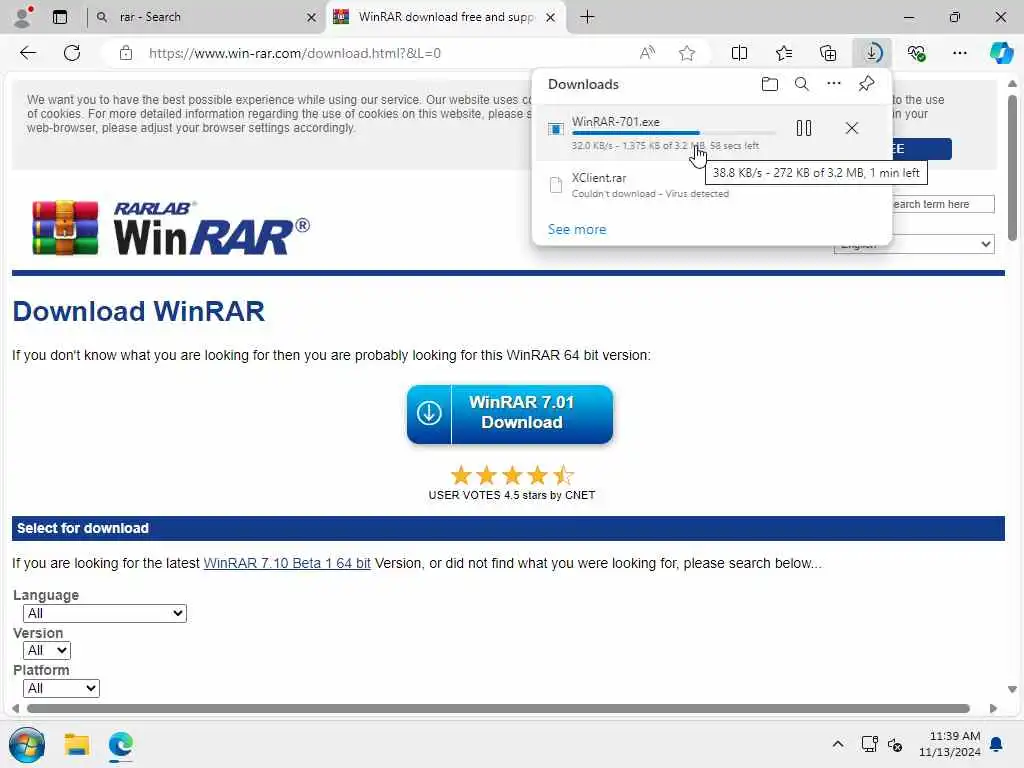Open taskbar clock and date

[x=950, y=744]
